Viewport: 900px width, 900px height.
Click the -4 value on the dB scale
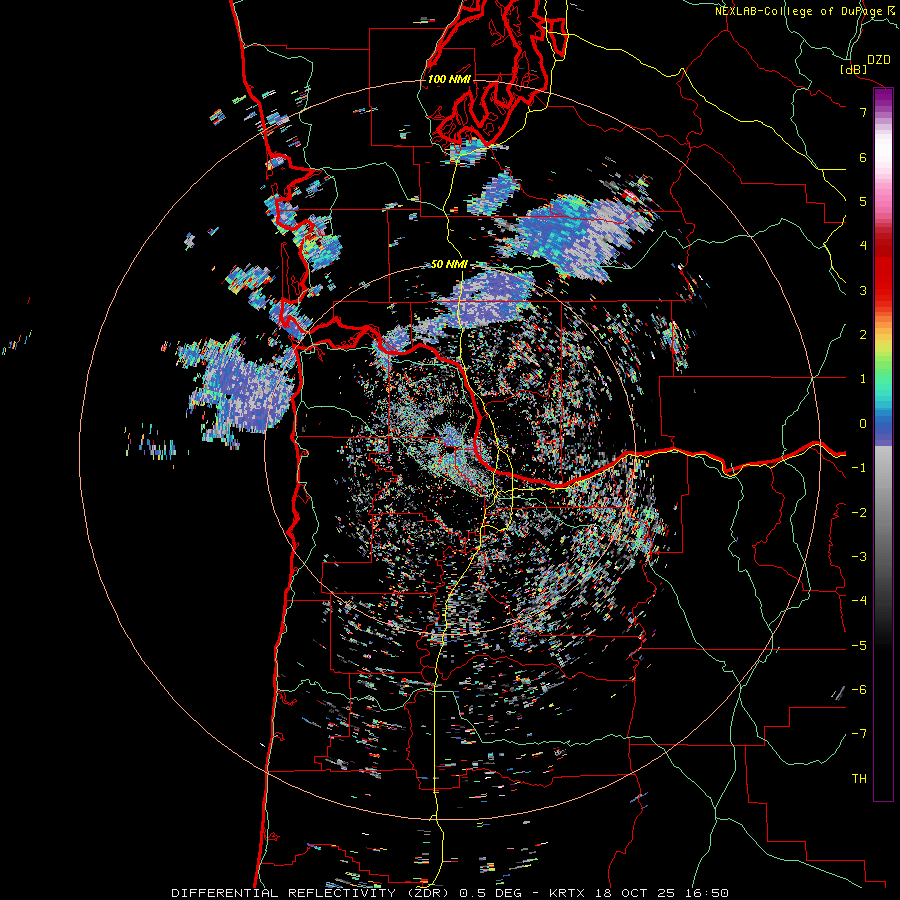(x=859, y=601)
